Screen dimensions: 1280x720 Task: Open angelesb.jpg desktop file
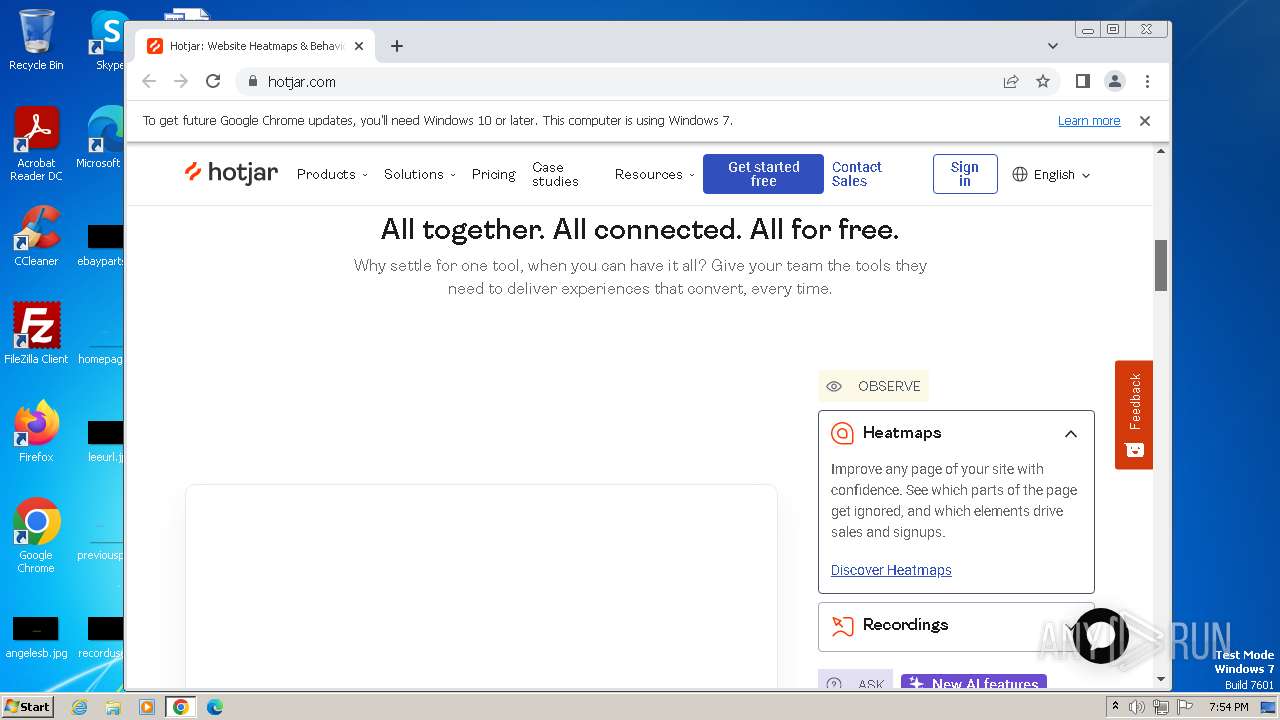[x=36, y=638]
